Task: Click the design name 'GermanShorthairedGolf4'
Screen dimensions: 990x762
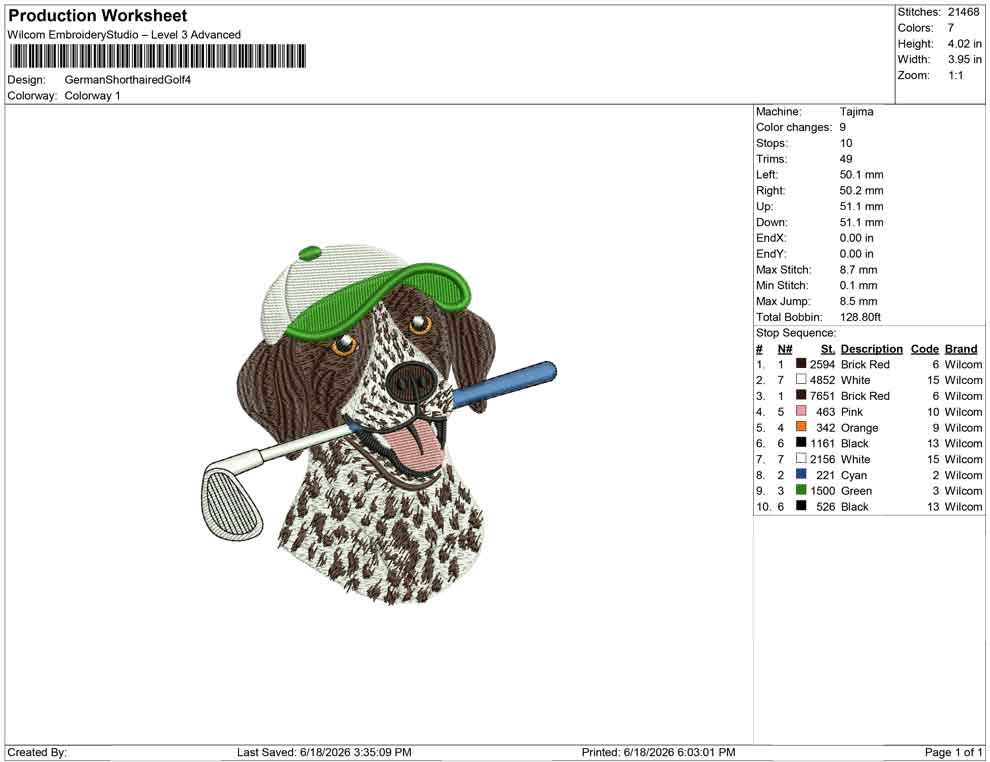Action: pos(128,80)
